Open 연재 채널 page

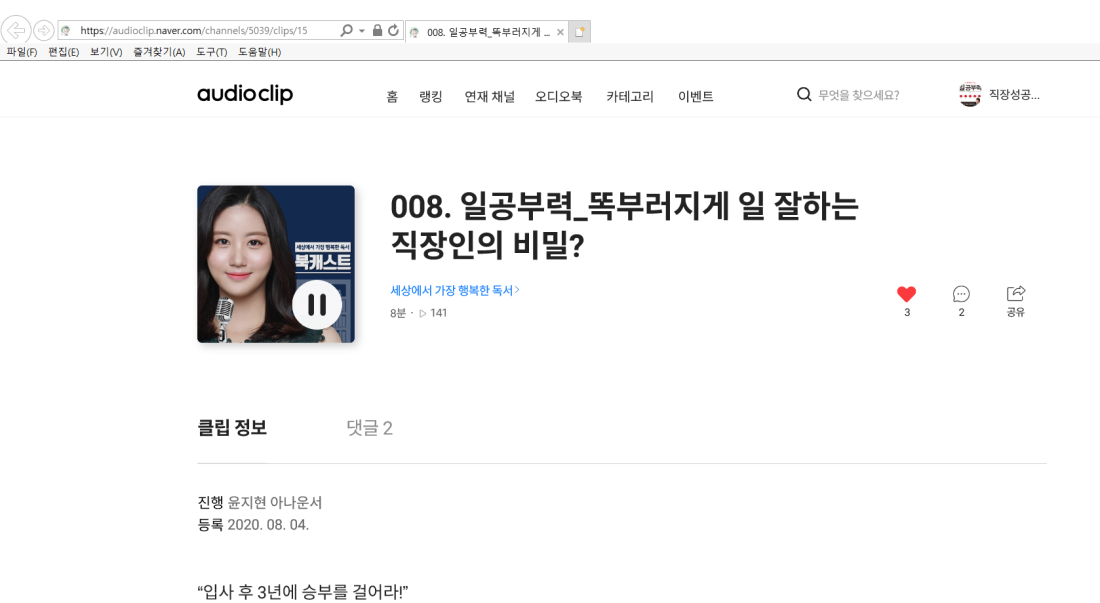coord(490,96)
